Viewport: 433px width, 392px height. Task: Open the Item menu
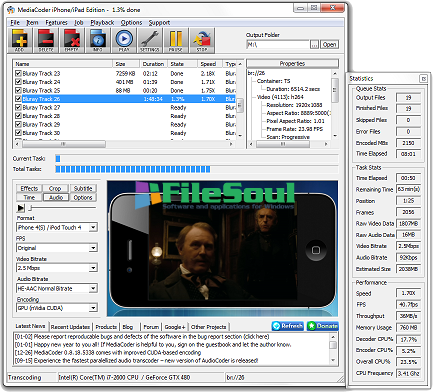coord(32,23)
